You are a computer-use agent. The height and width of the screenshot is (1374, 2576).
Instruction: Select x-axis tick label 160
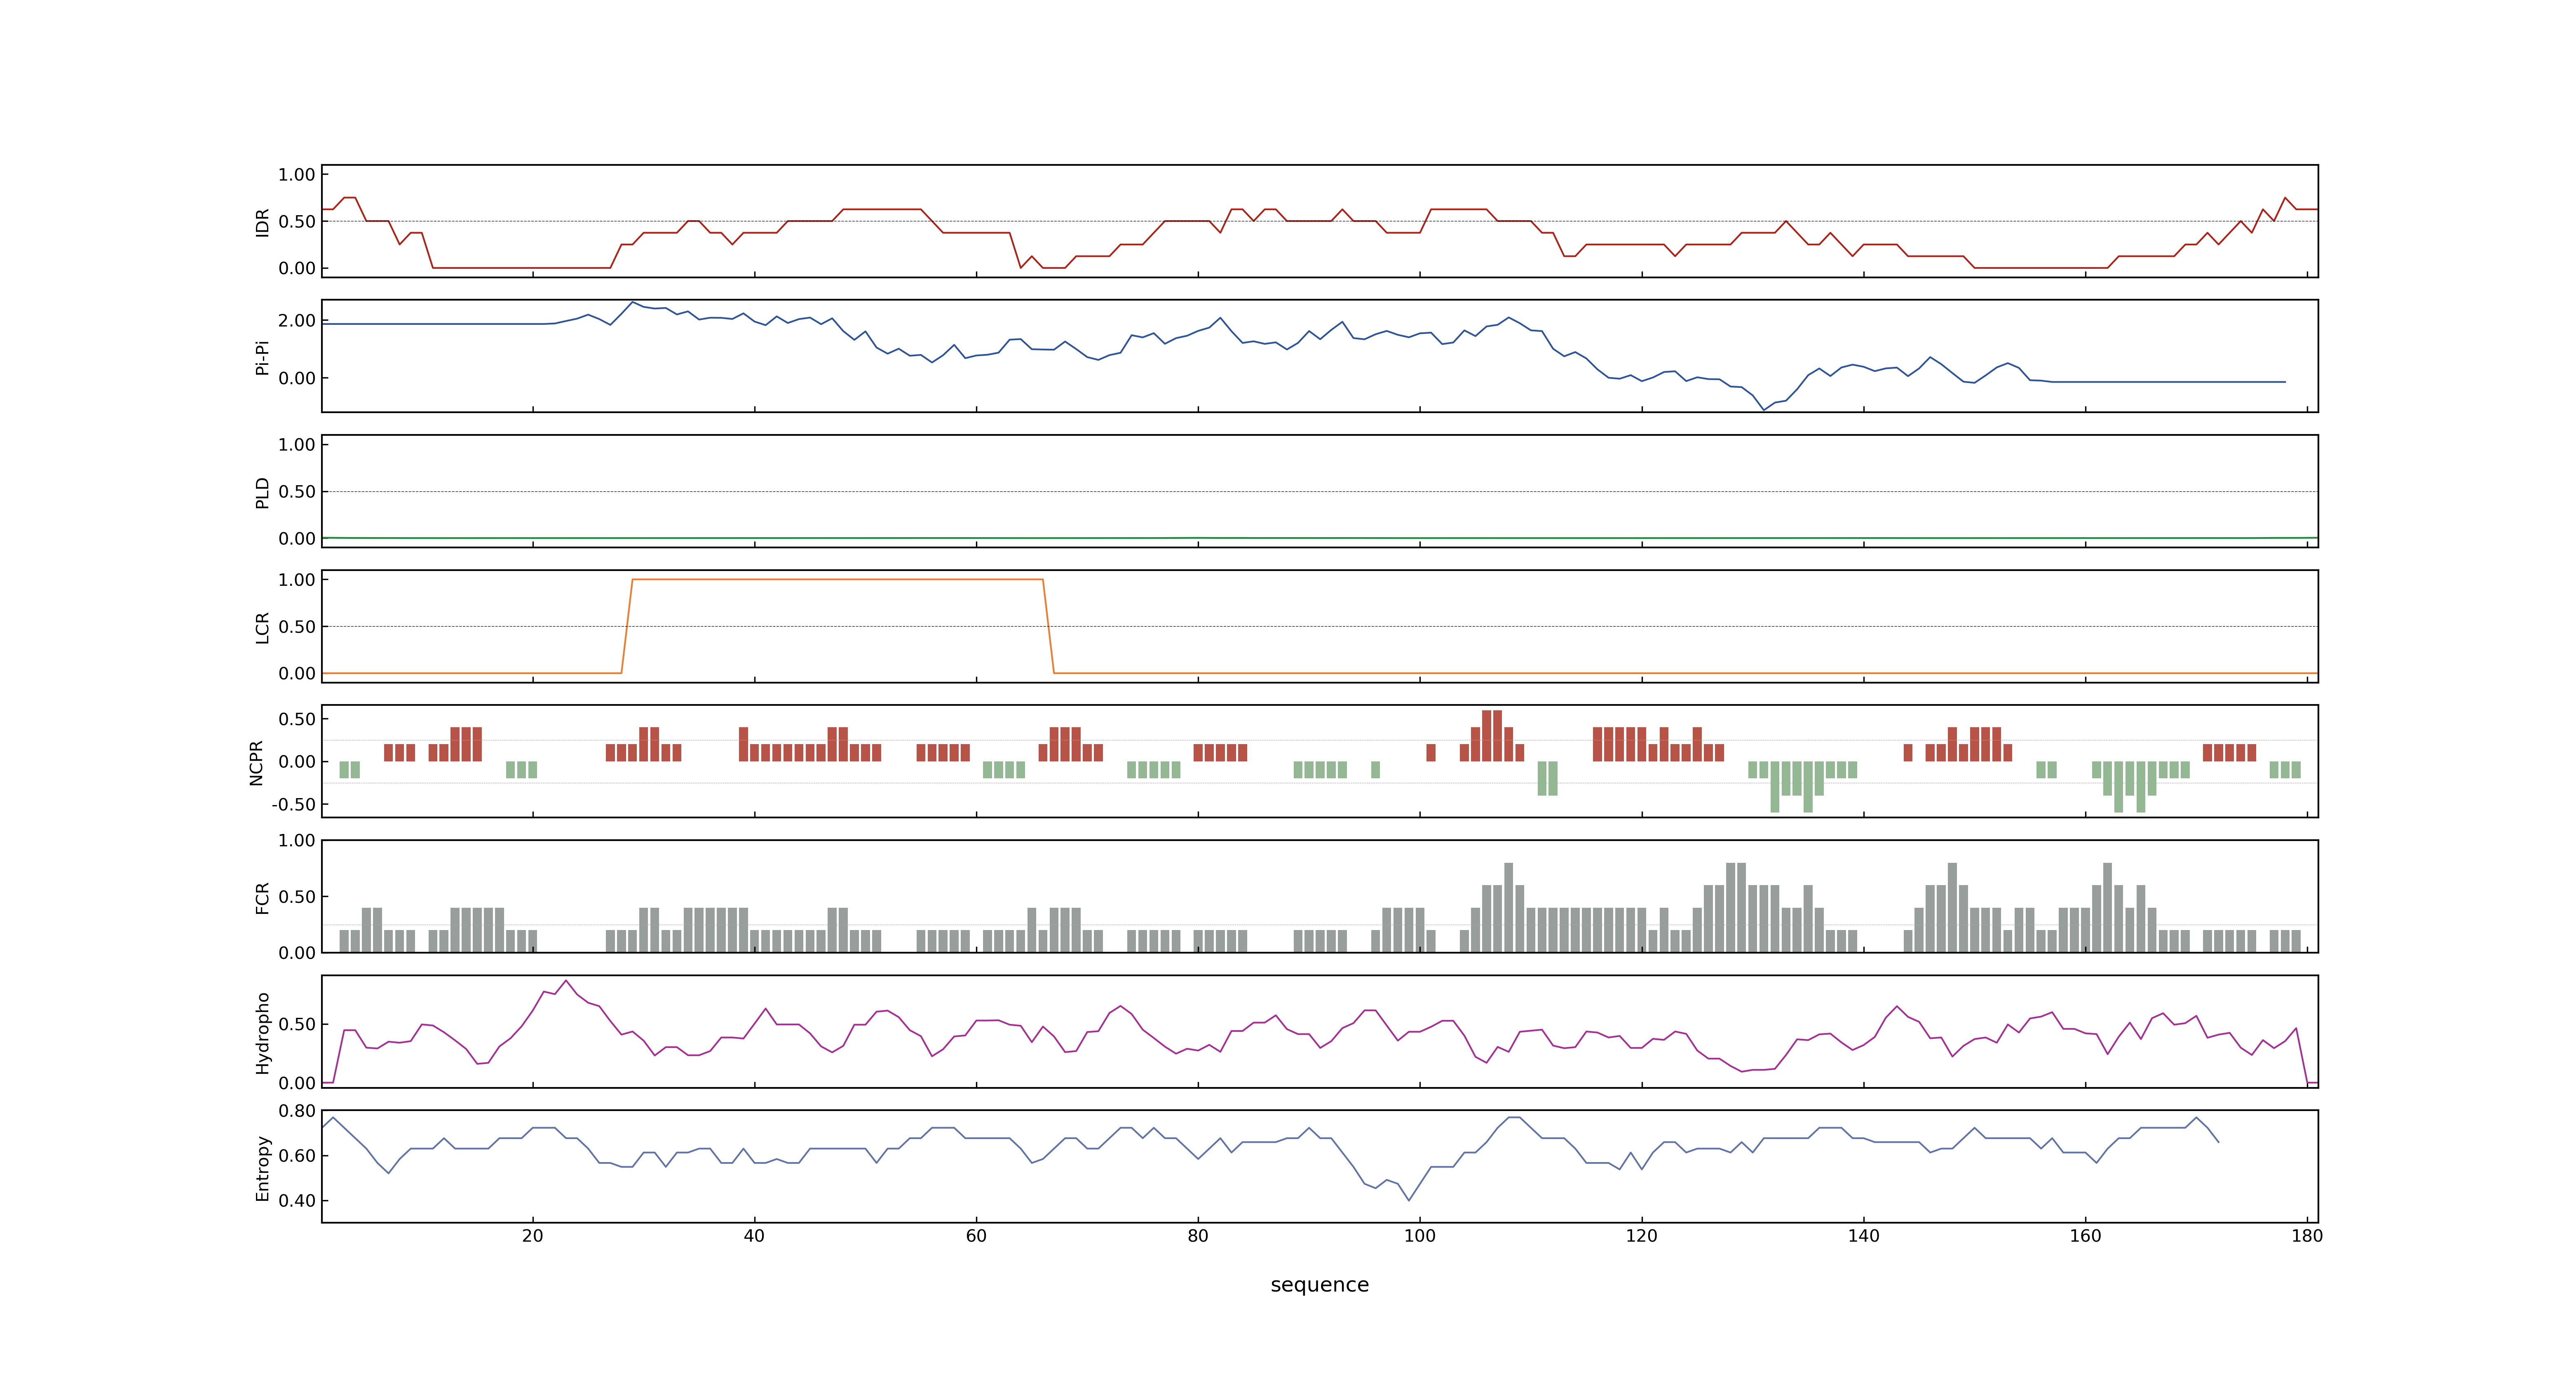(2085, 1236)
